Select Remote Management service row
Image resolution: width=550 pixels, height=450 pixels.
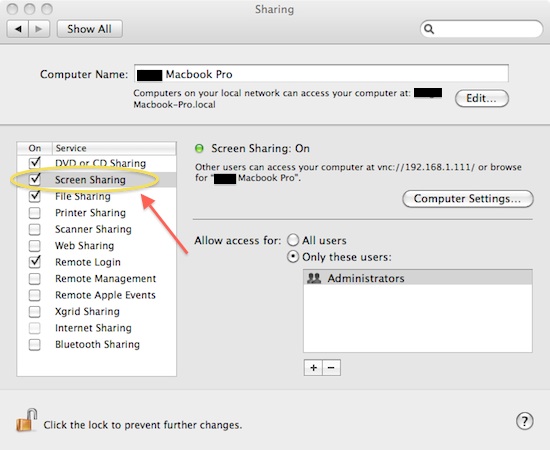pyautogui.click(x=96, y=278)
